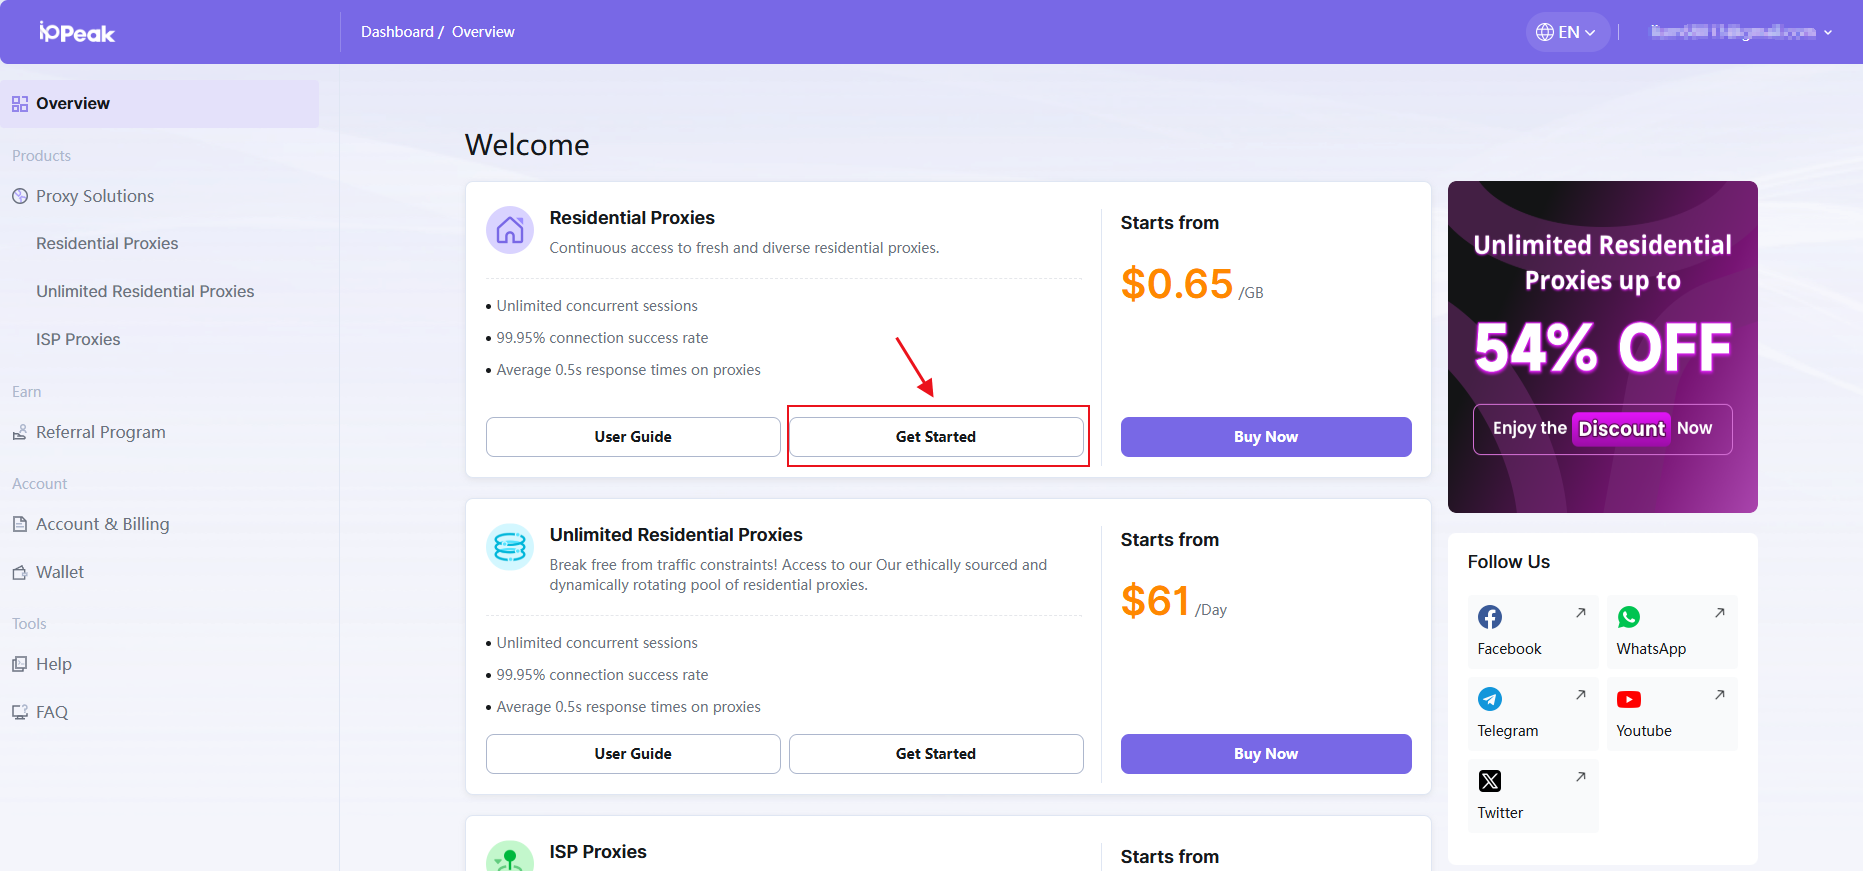Screen dimensions: 1863x871
Task: Open the WhatsApp social link icon
Action: (1629, 617)
